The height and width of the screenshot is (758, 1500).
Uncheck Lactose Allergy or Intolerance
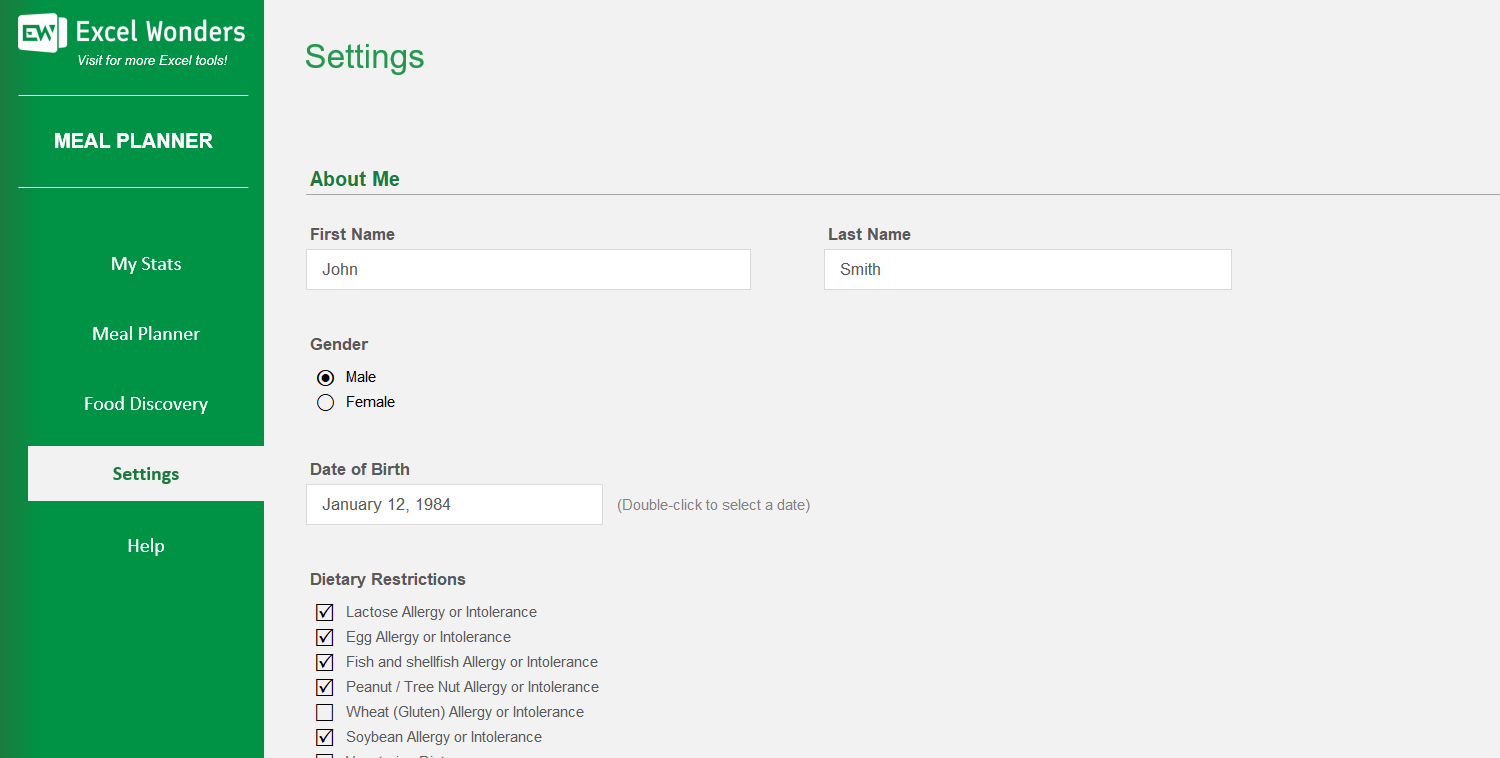click(x=325, y=613)
